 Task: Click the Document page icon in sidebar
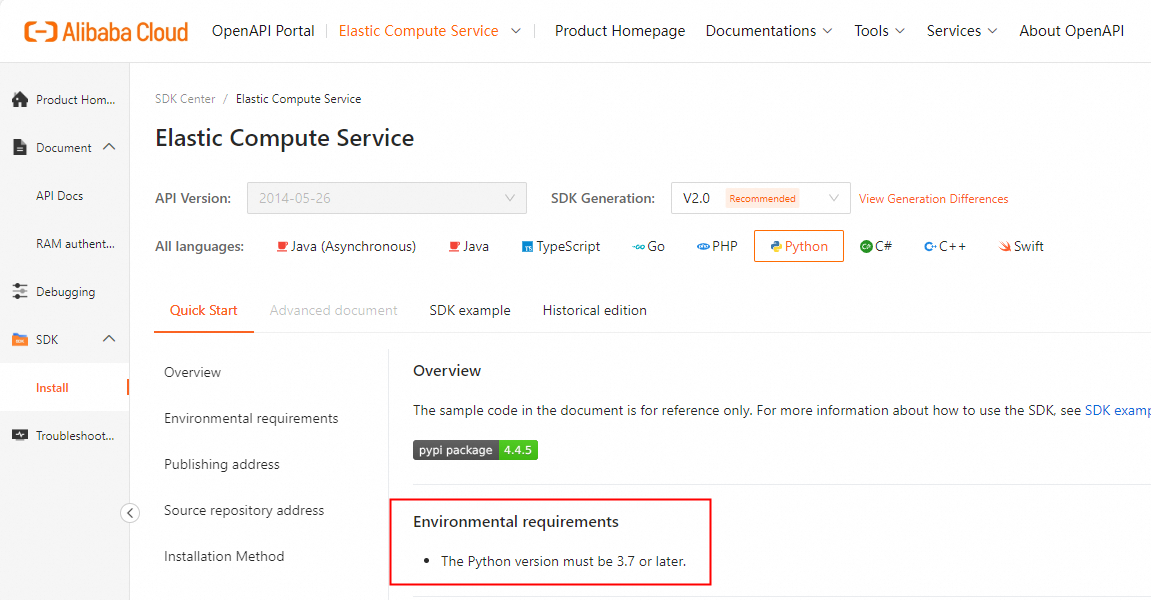(x=19, y=148)
